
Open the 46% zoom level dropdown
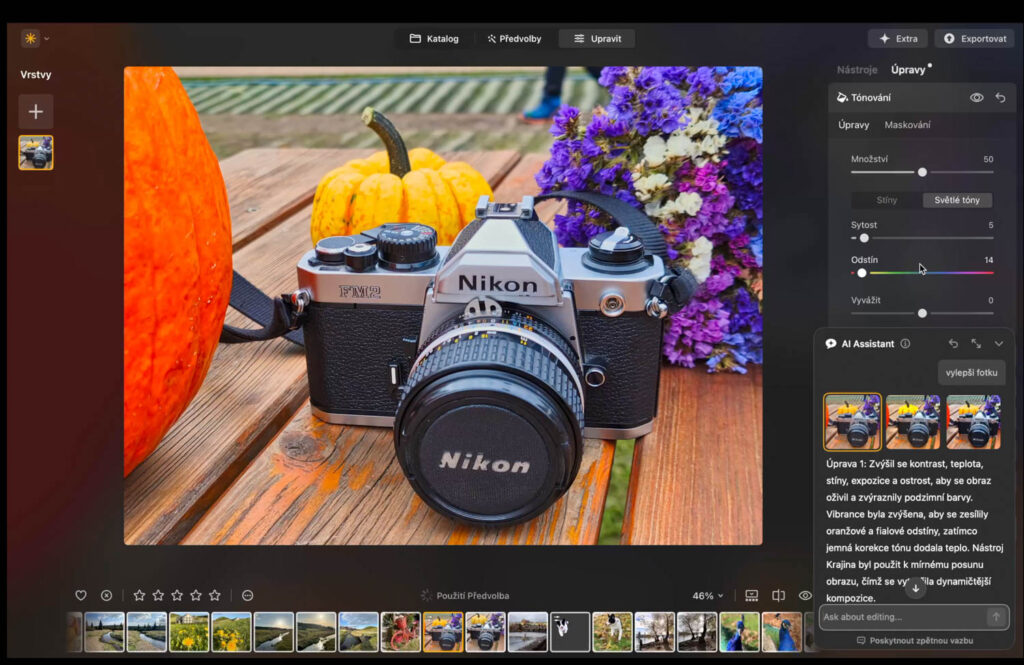pyautogui.click(x=708, y=595)
